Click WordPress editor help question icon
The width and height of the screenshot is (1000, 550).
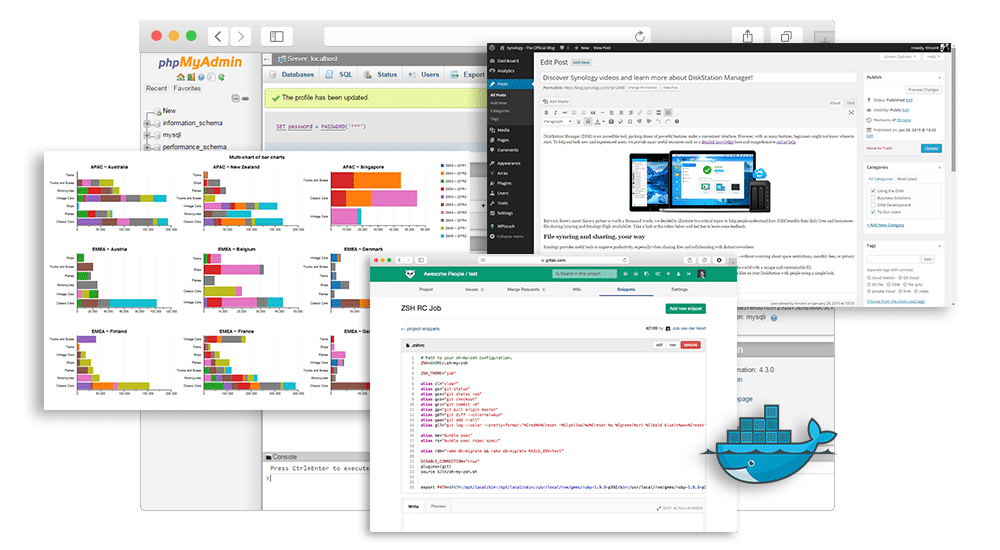click(677, 121)
